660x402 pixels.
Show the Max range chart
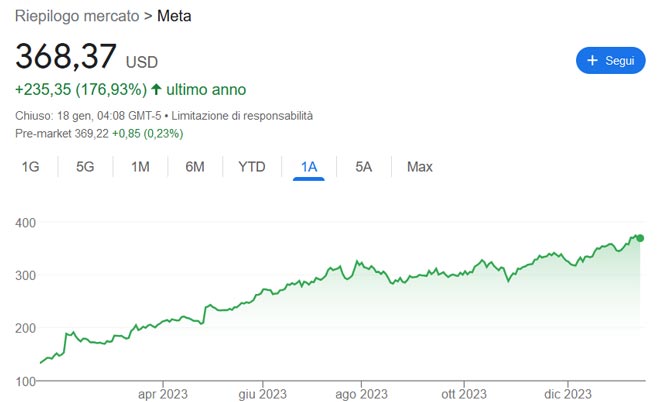[x=419, y=167]
